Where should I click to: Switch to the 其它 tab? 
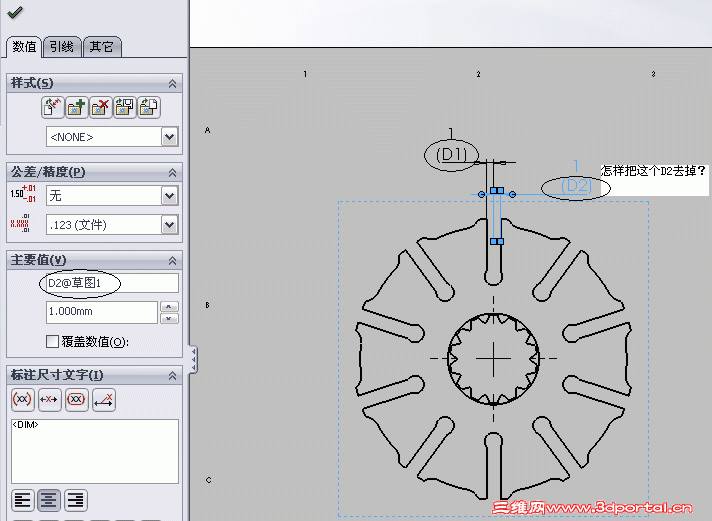point(102,47)
